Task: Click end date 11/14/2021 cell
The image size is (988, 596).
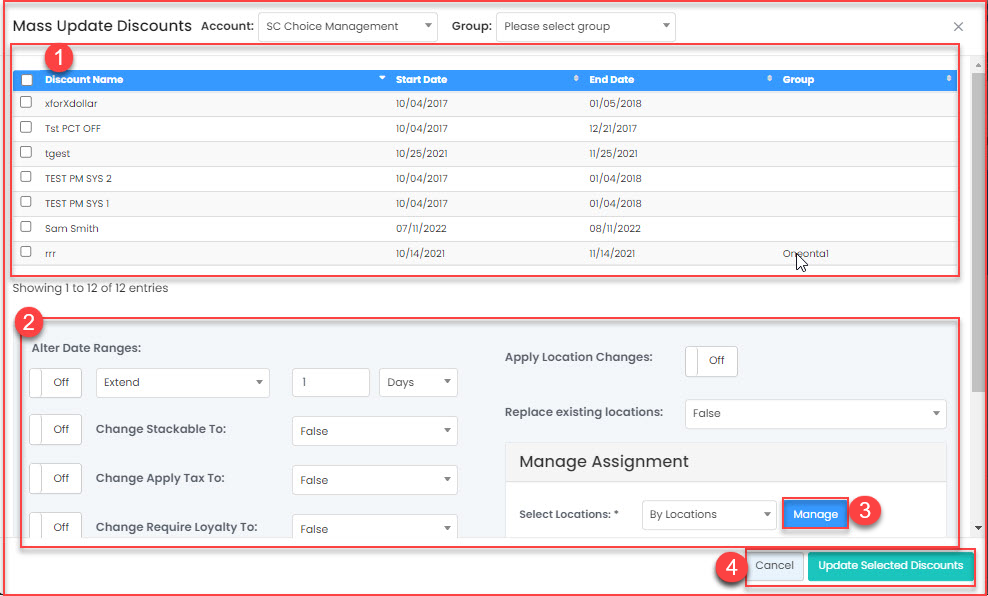Action: [612, 253]
